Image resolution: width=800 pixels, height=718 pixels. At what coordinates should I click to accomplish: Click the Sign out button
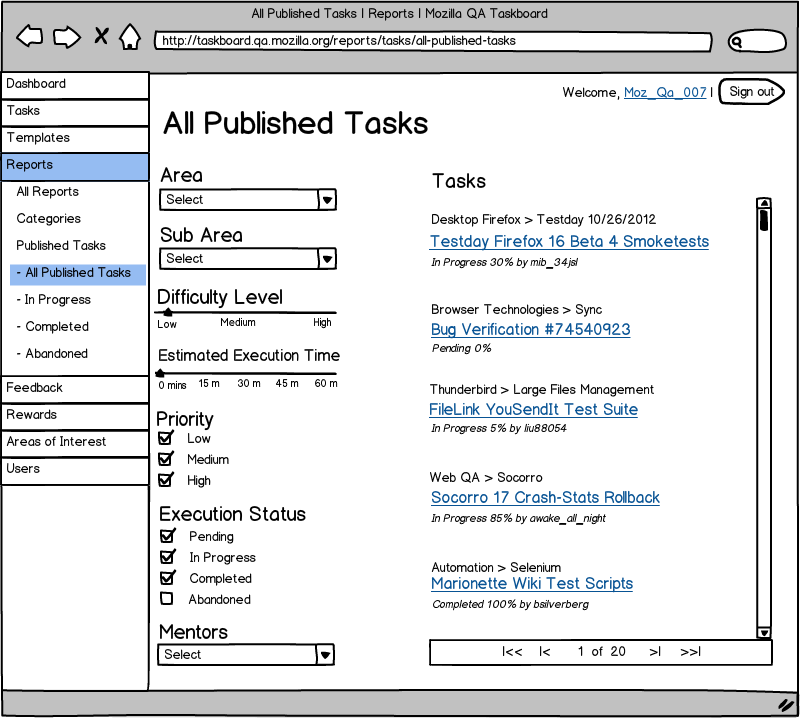tap(752, 92)
